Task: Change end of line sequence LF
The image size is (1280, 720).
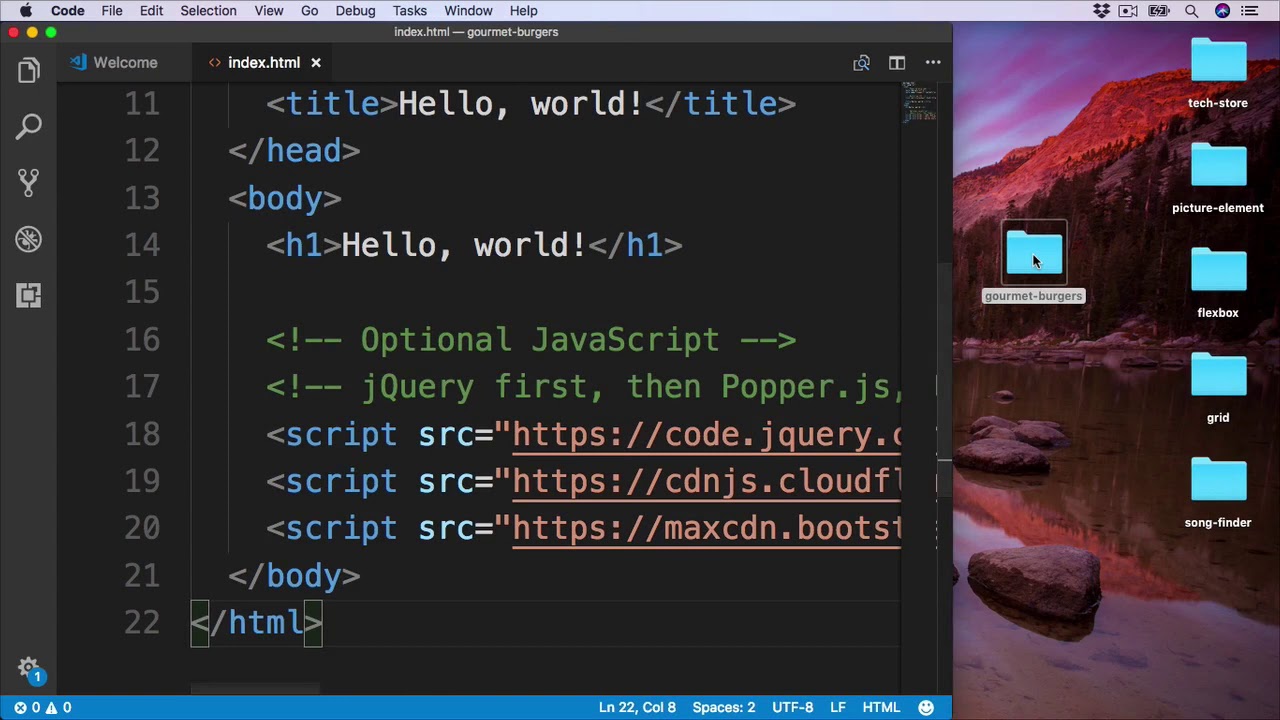Action: click(838, 707)
